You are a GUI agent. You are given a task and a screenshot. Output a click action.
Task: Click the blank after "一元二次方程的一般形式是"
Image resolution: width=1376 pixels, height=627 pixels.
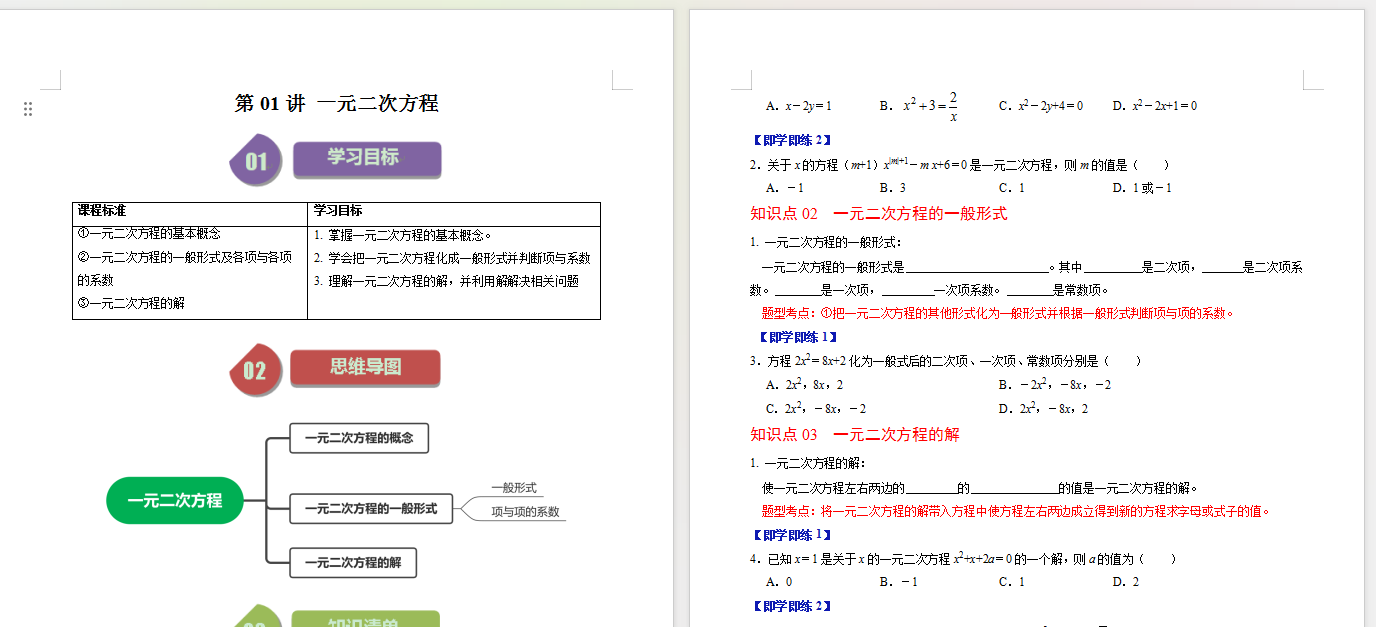coord(977,268)
